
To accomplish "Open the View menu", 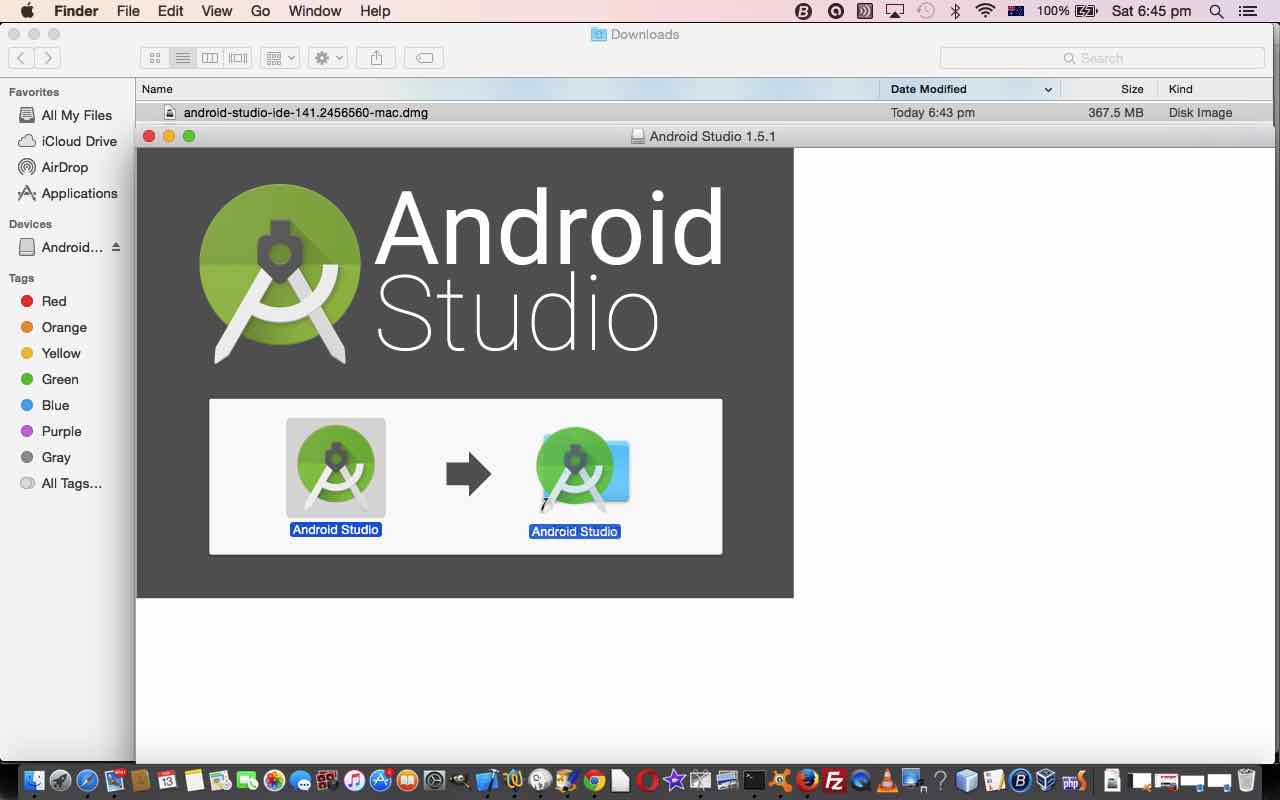I will pyautogui.click(x=216, y=11).
